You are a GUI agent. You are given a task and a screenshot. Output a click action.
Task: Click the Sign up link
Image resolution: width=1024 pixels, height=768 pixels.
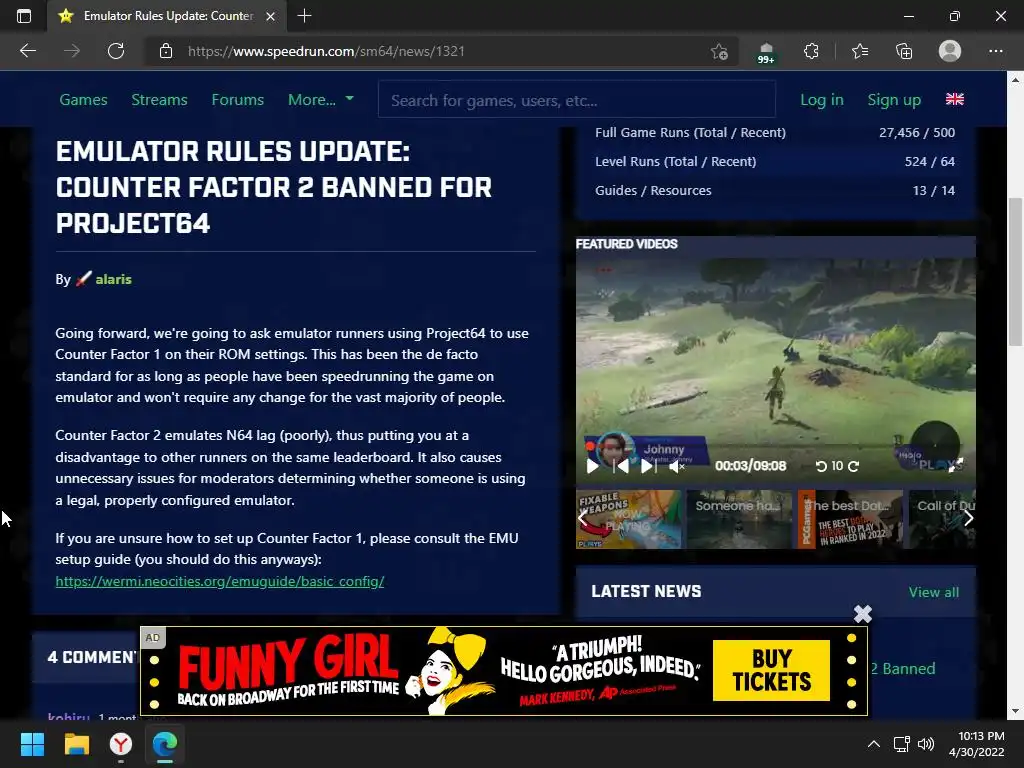point(894,100)
